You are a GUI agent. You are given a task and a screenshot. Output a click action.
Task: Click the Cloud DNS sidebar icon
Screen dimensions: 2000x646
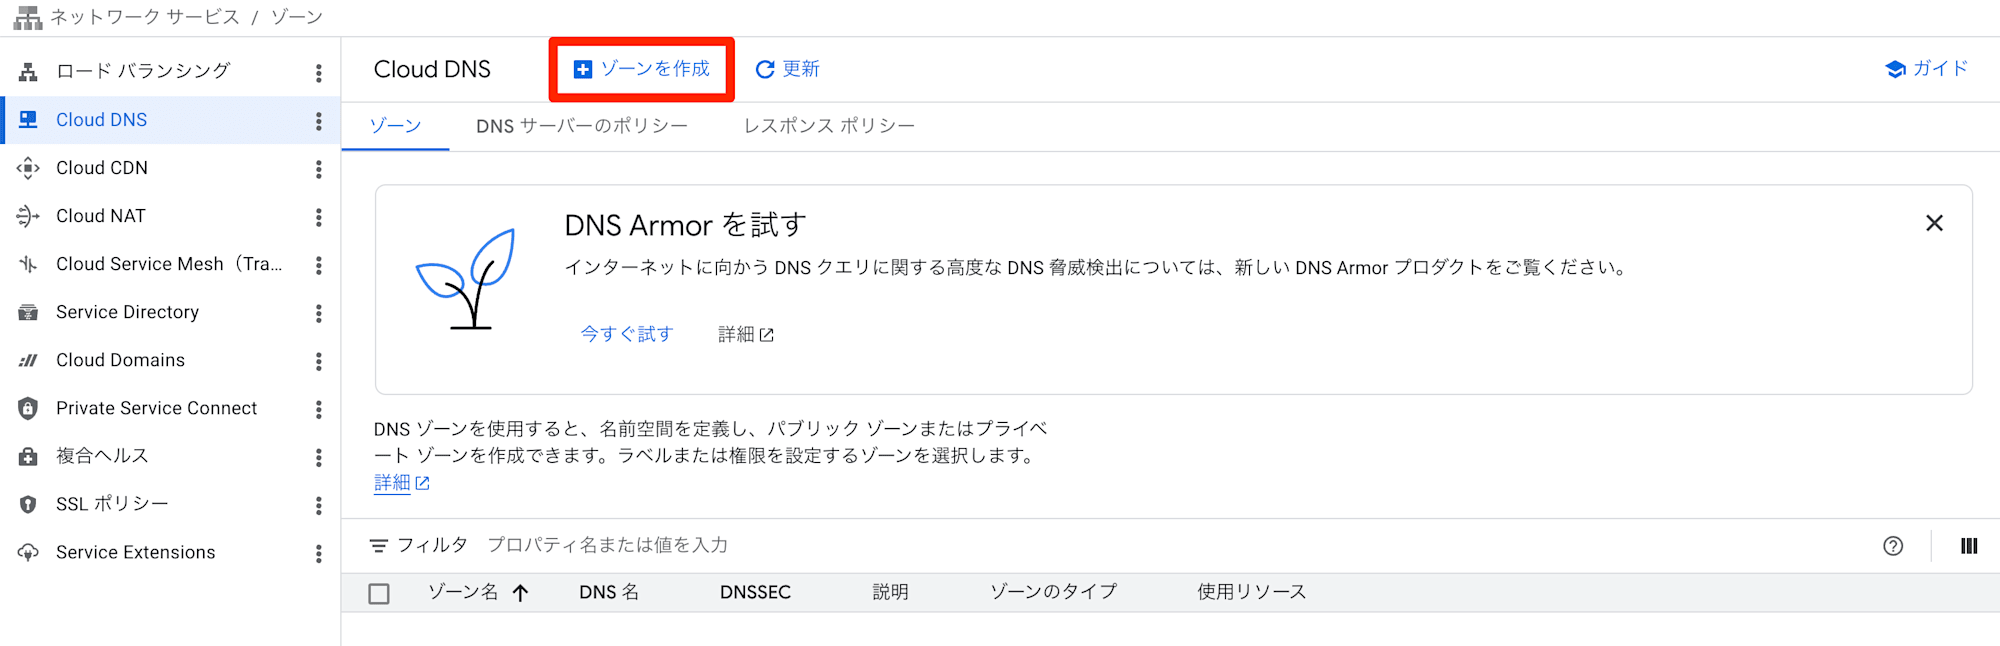(28, 120)
